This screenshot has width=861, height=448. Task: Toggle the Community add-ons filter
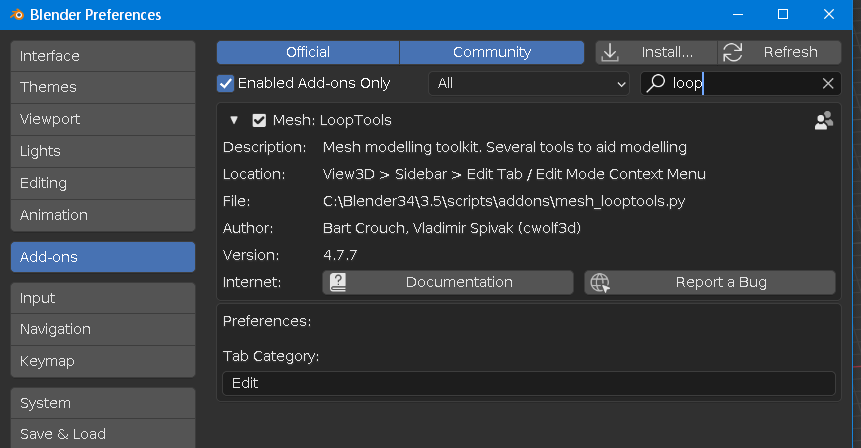click(x=491, y=52)
